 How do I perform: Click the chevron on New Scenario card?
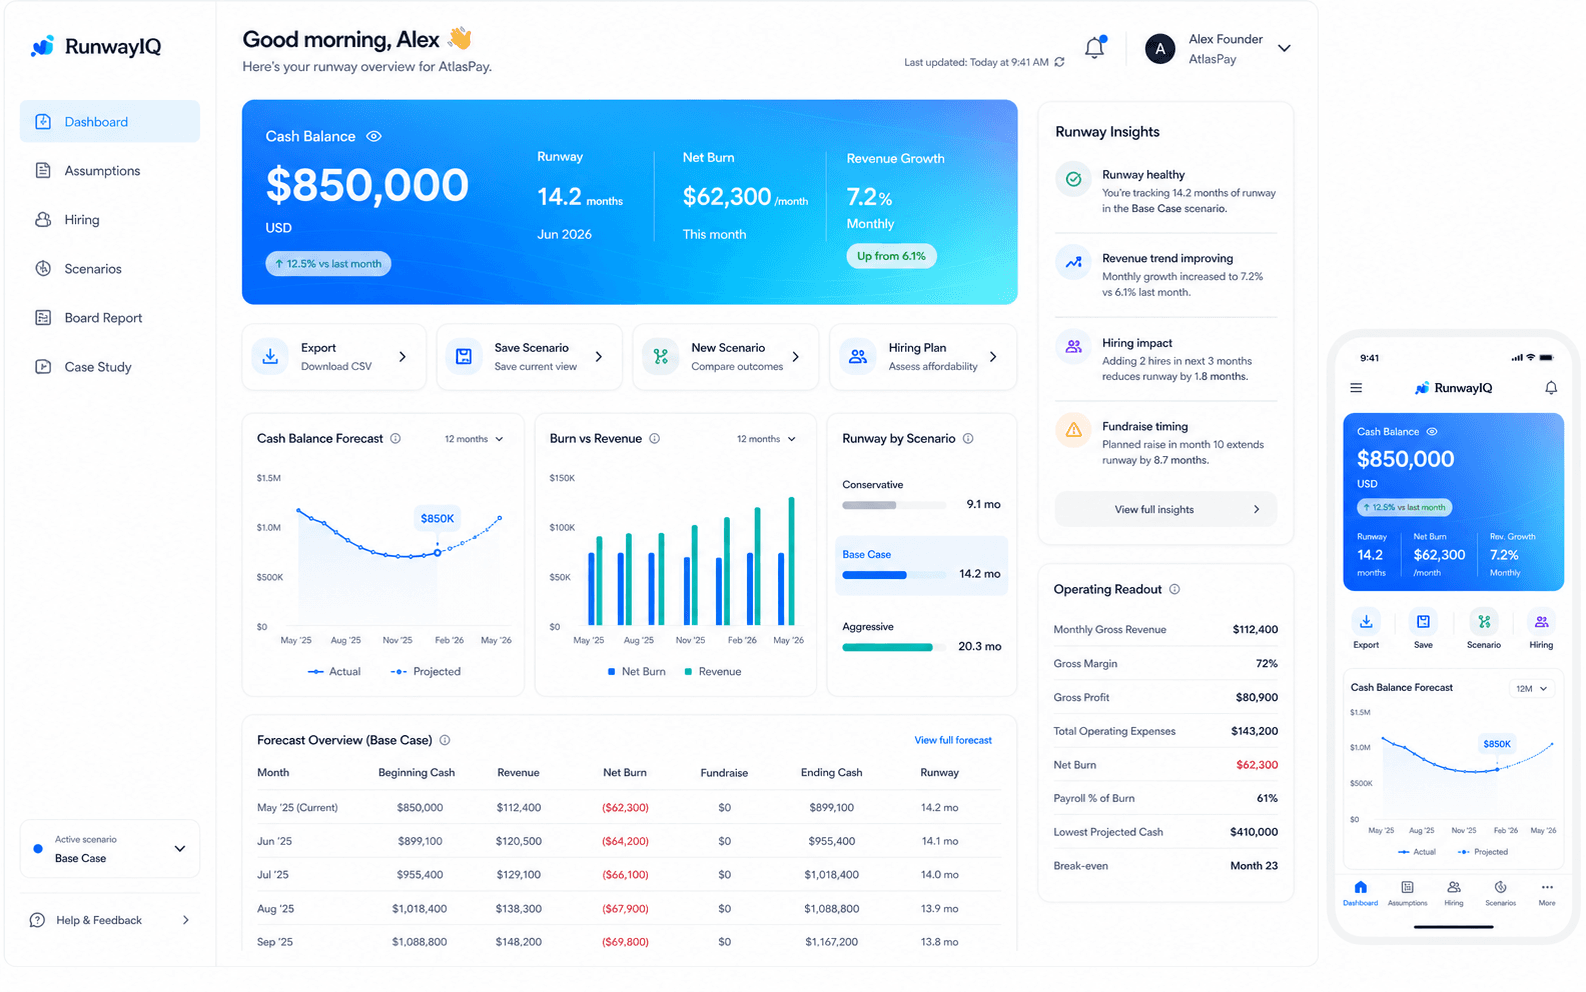(796, 357)
